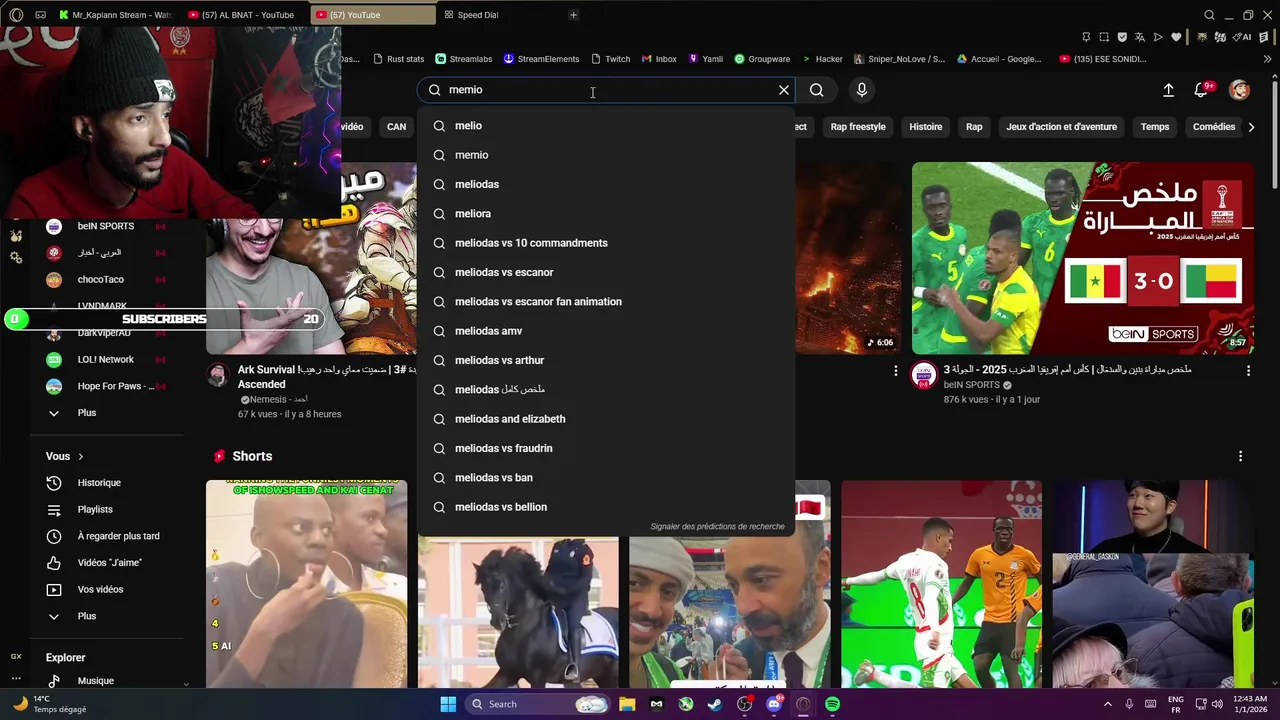Open the Inbox Gmail bookmark
Image resolution: width=1280 pixels, height=720 pixels.
pyautogui.click(x=659, y=59)
